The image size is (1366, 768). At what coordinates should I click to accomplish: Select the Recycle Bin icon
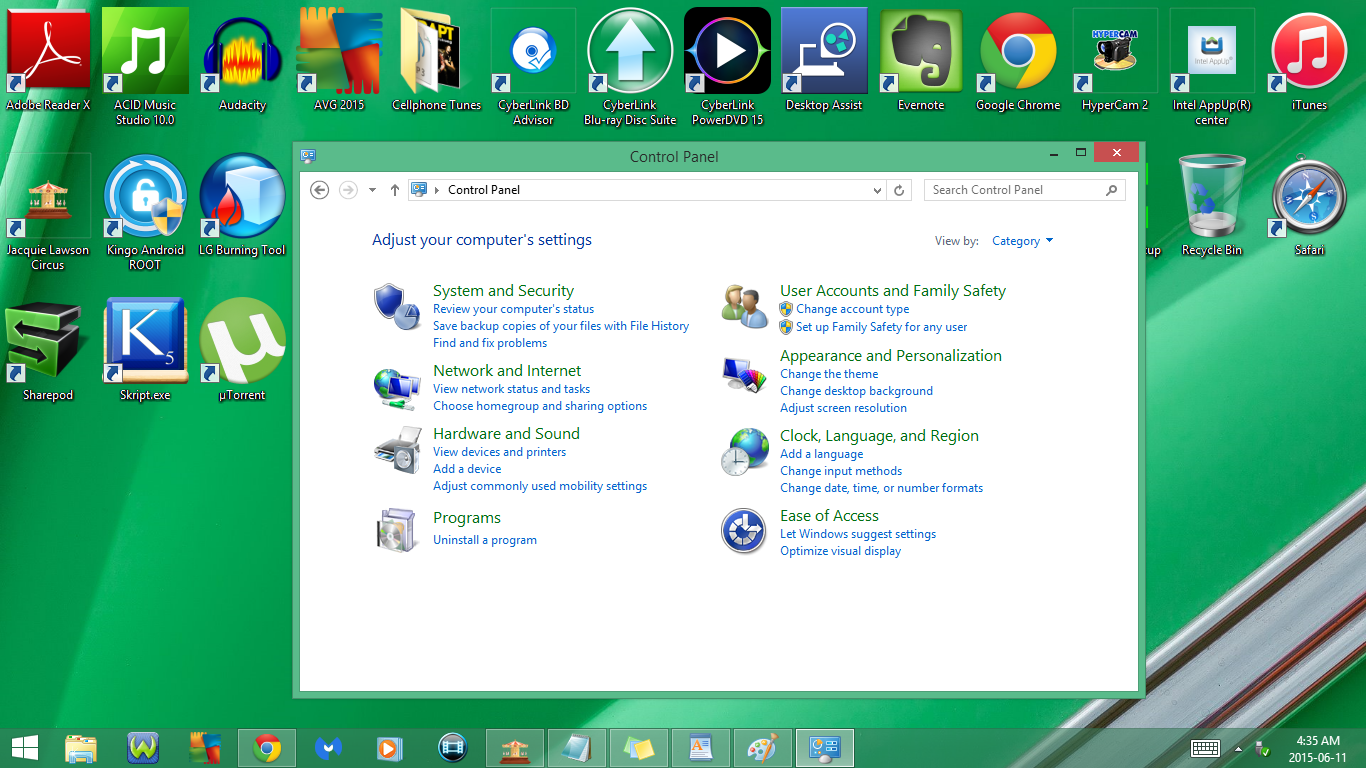click(1212, 205)
